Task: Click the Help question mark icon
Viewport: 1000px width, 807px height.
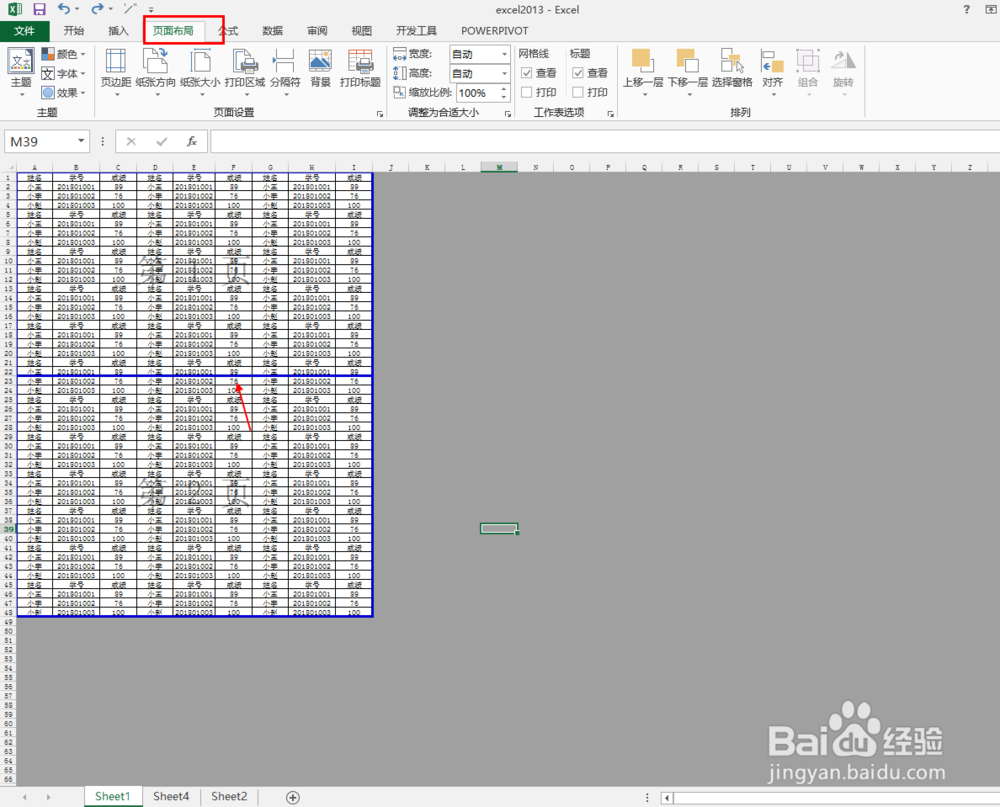Action: click(967, 10)
